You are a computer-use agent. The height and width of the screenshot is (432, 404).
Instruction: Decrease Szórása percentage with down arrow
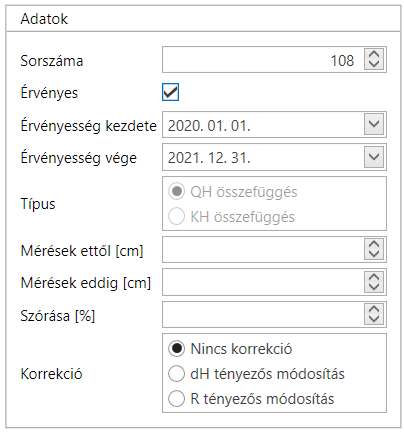374,319
